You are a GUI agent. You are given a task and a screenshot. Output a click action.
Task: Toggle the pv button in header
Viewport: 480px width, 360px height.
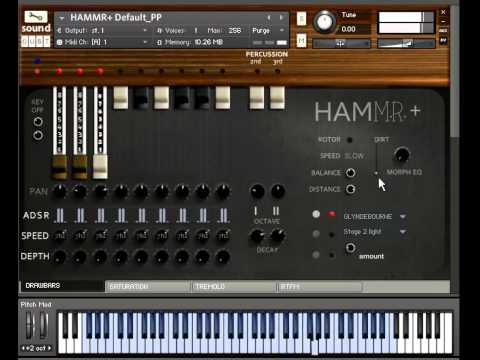[x=443, y=41]
